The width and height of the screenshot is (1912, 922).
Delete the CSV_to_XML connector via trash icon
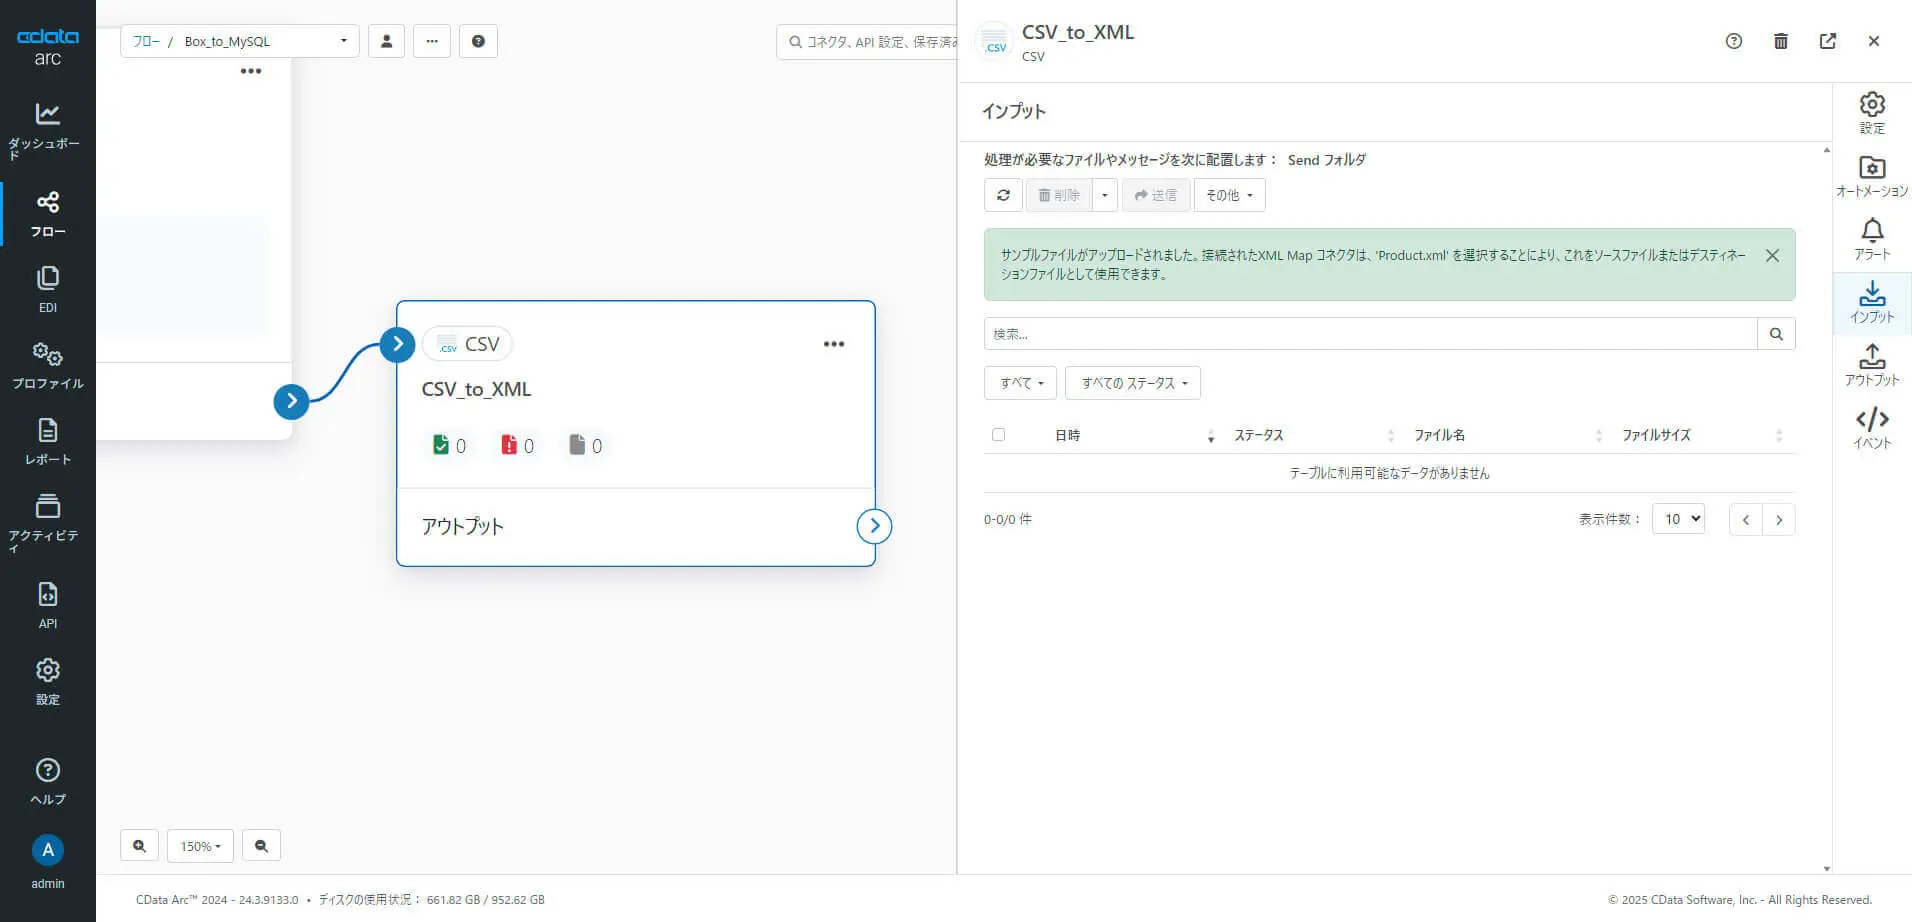tap(1781, 41)
